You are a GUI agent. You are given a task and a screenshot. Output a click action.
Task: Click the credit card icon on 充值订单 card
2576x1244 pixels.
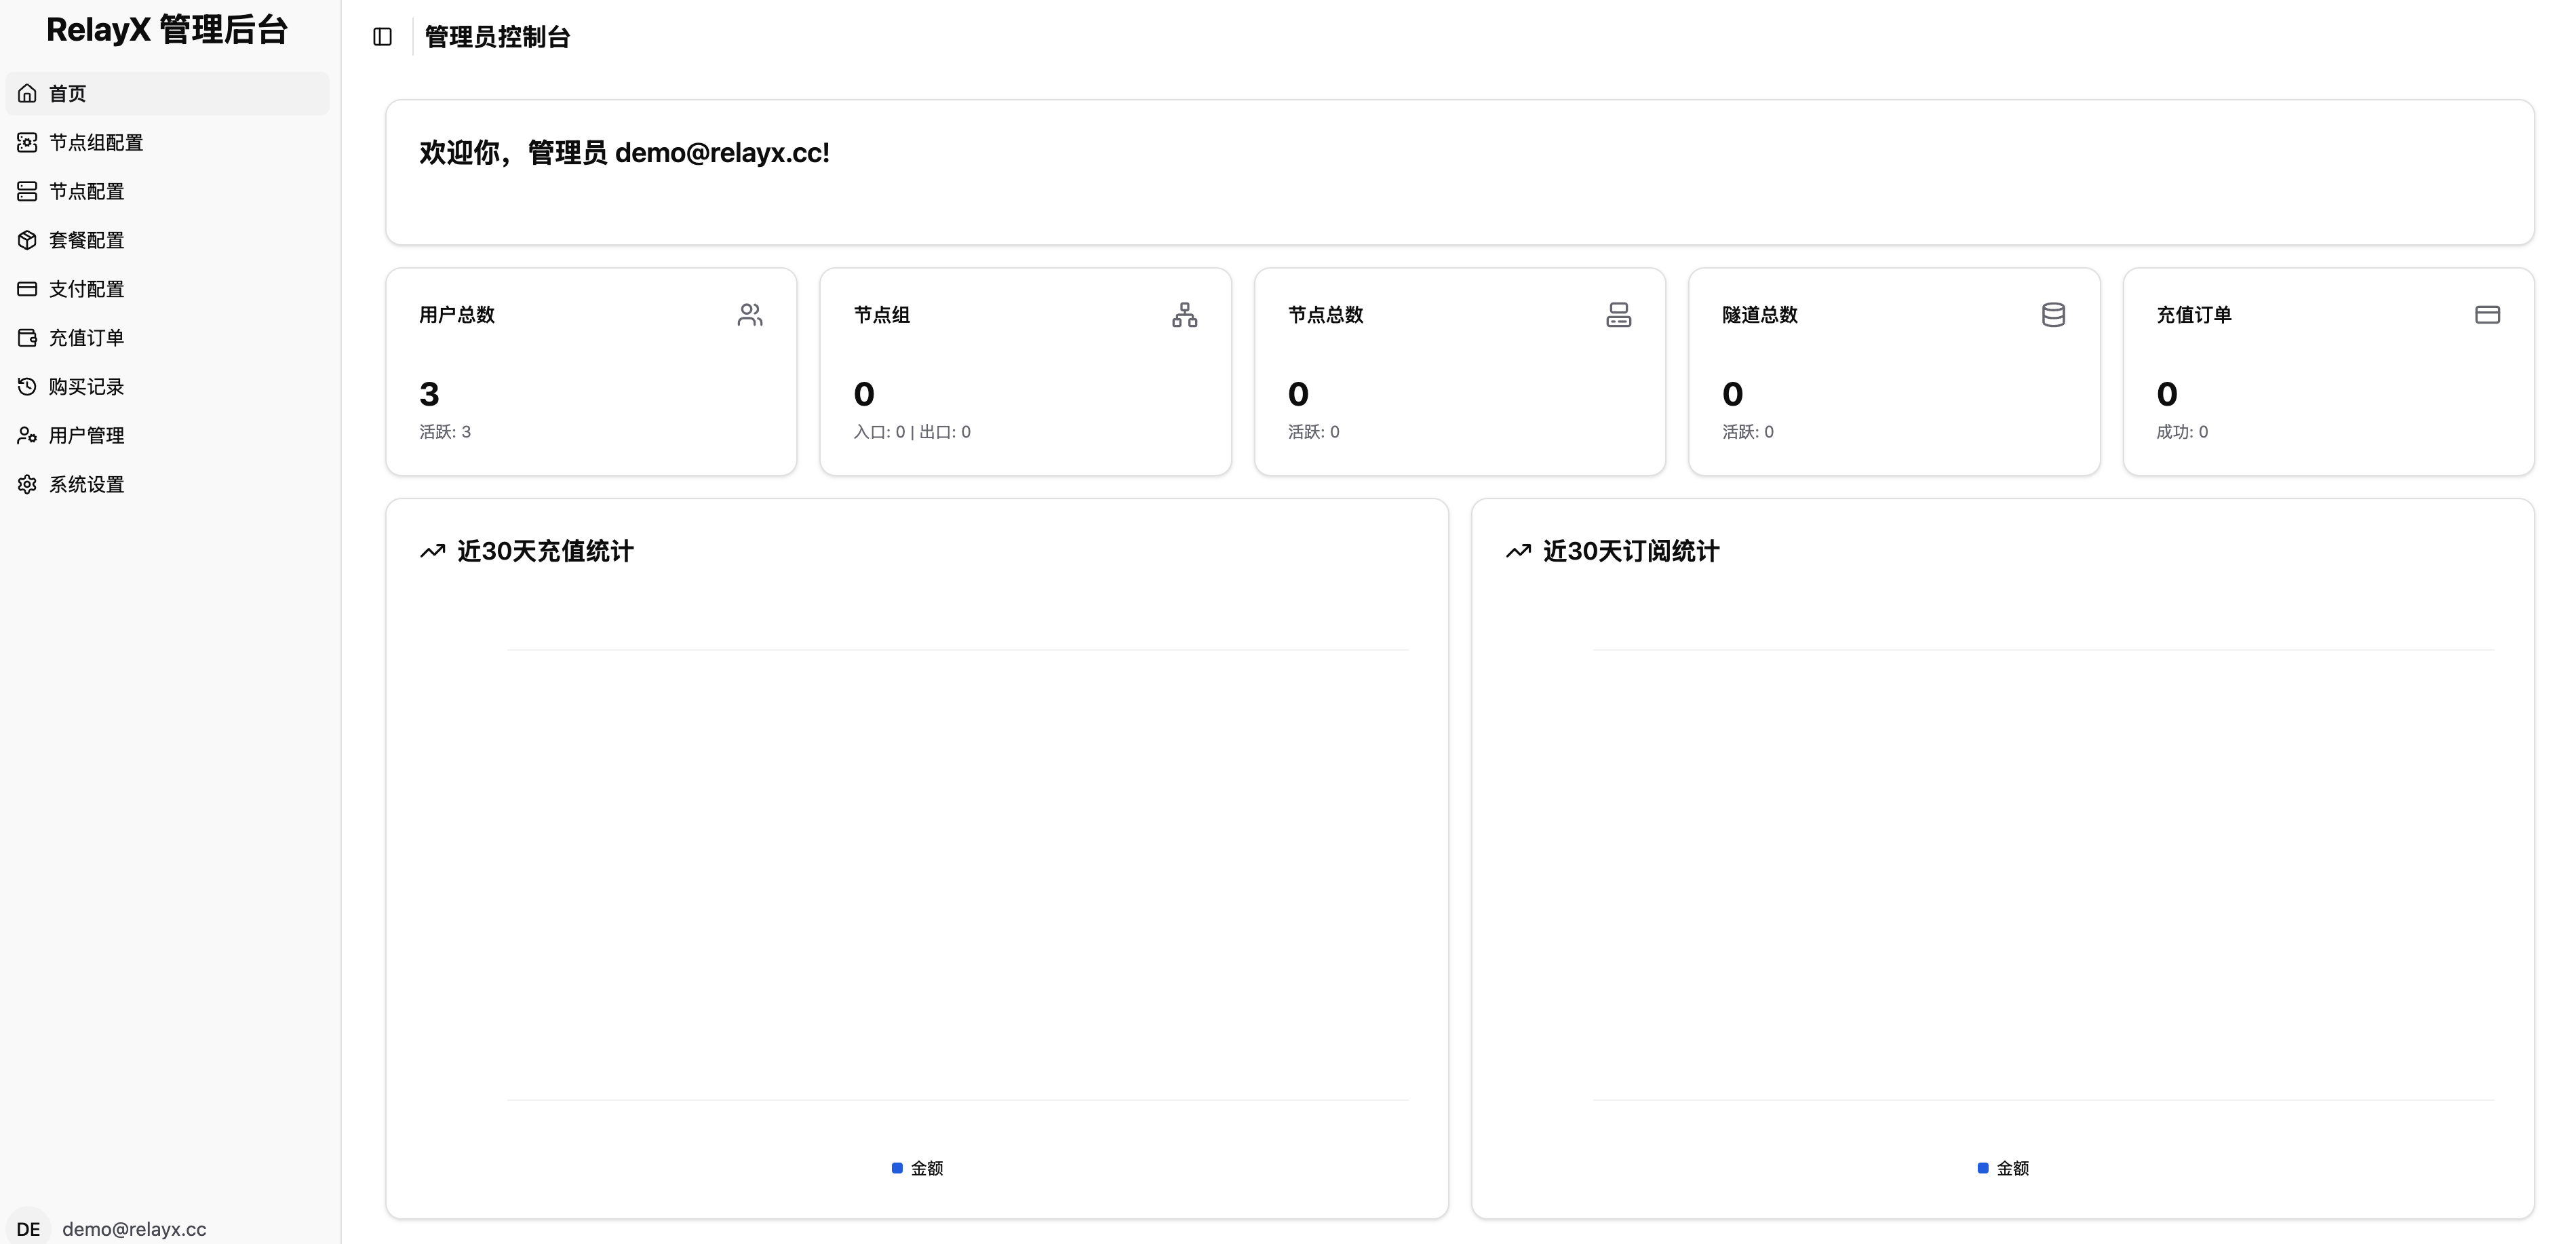(x=2487, y=315)
